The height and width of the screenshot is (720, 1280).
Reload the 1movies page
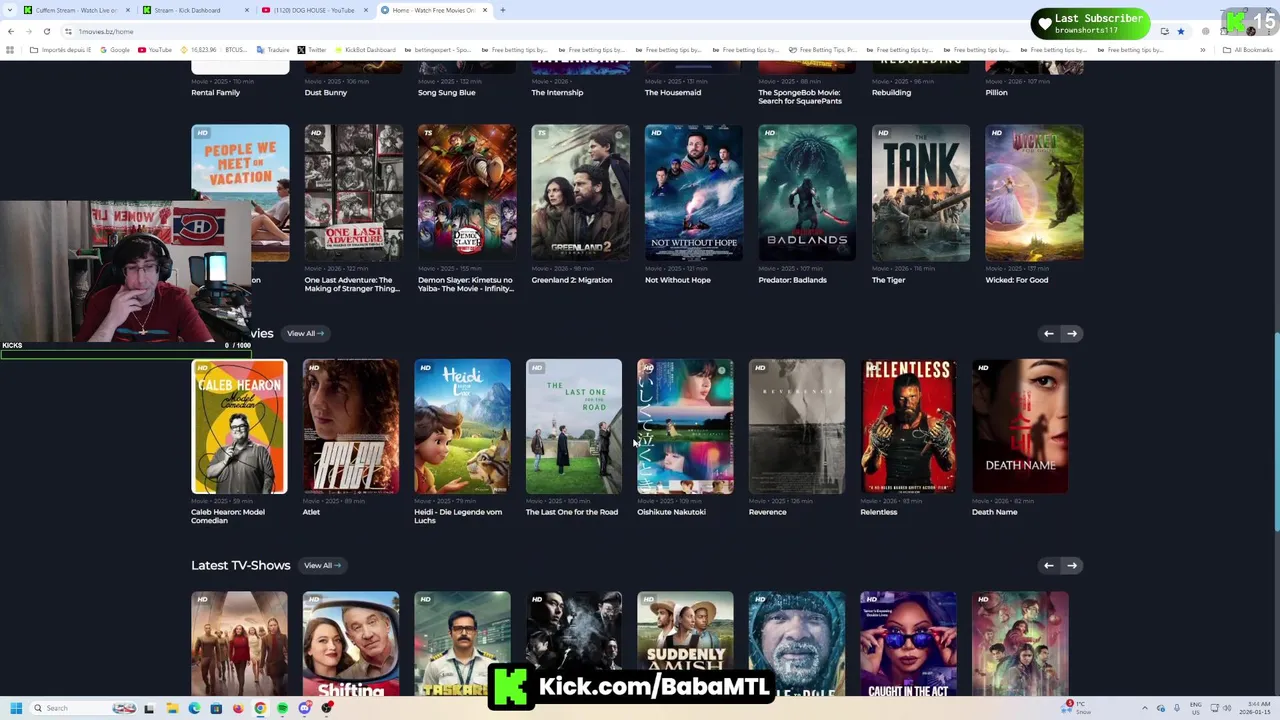[46, 31]
